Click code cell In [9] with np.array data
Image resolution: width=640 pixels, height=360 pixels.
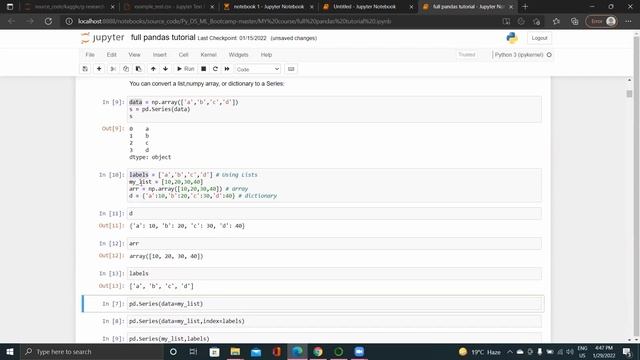334,109
